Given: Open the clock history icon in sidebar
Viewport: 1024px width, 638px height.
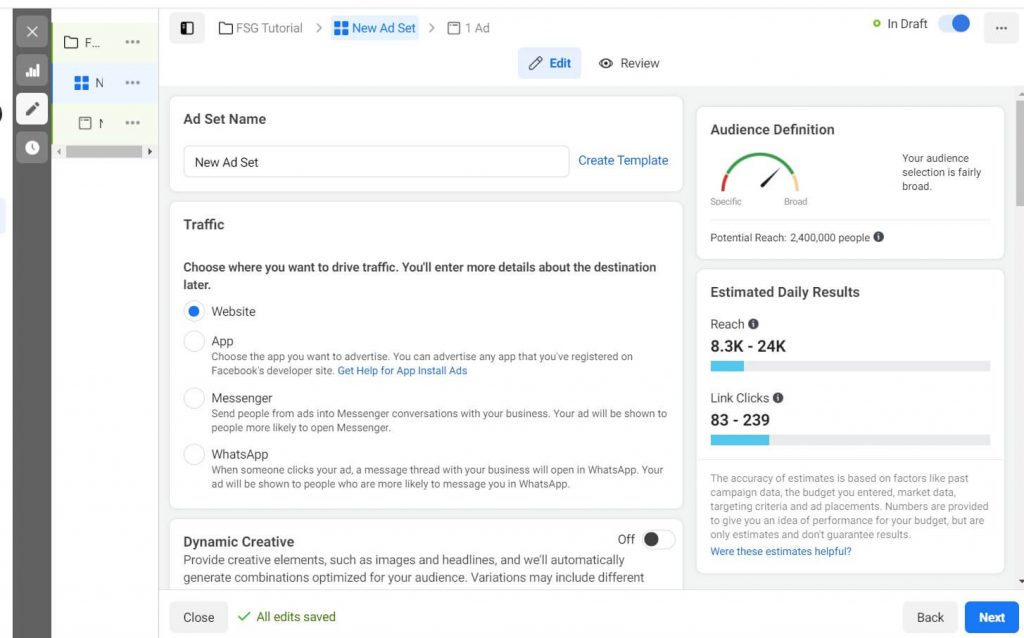Looking at the screenshot, I should pyautogui.click(x=32, y=147).
